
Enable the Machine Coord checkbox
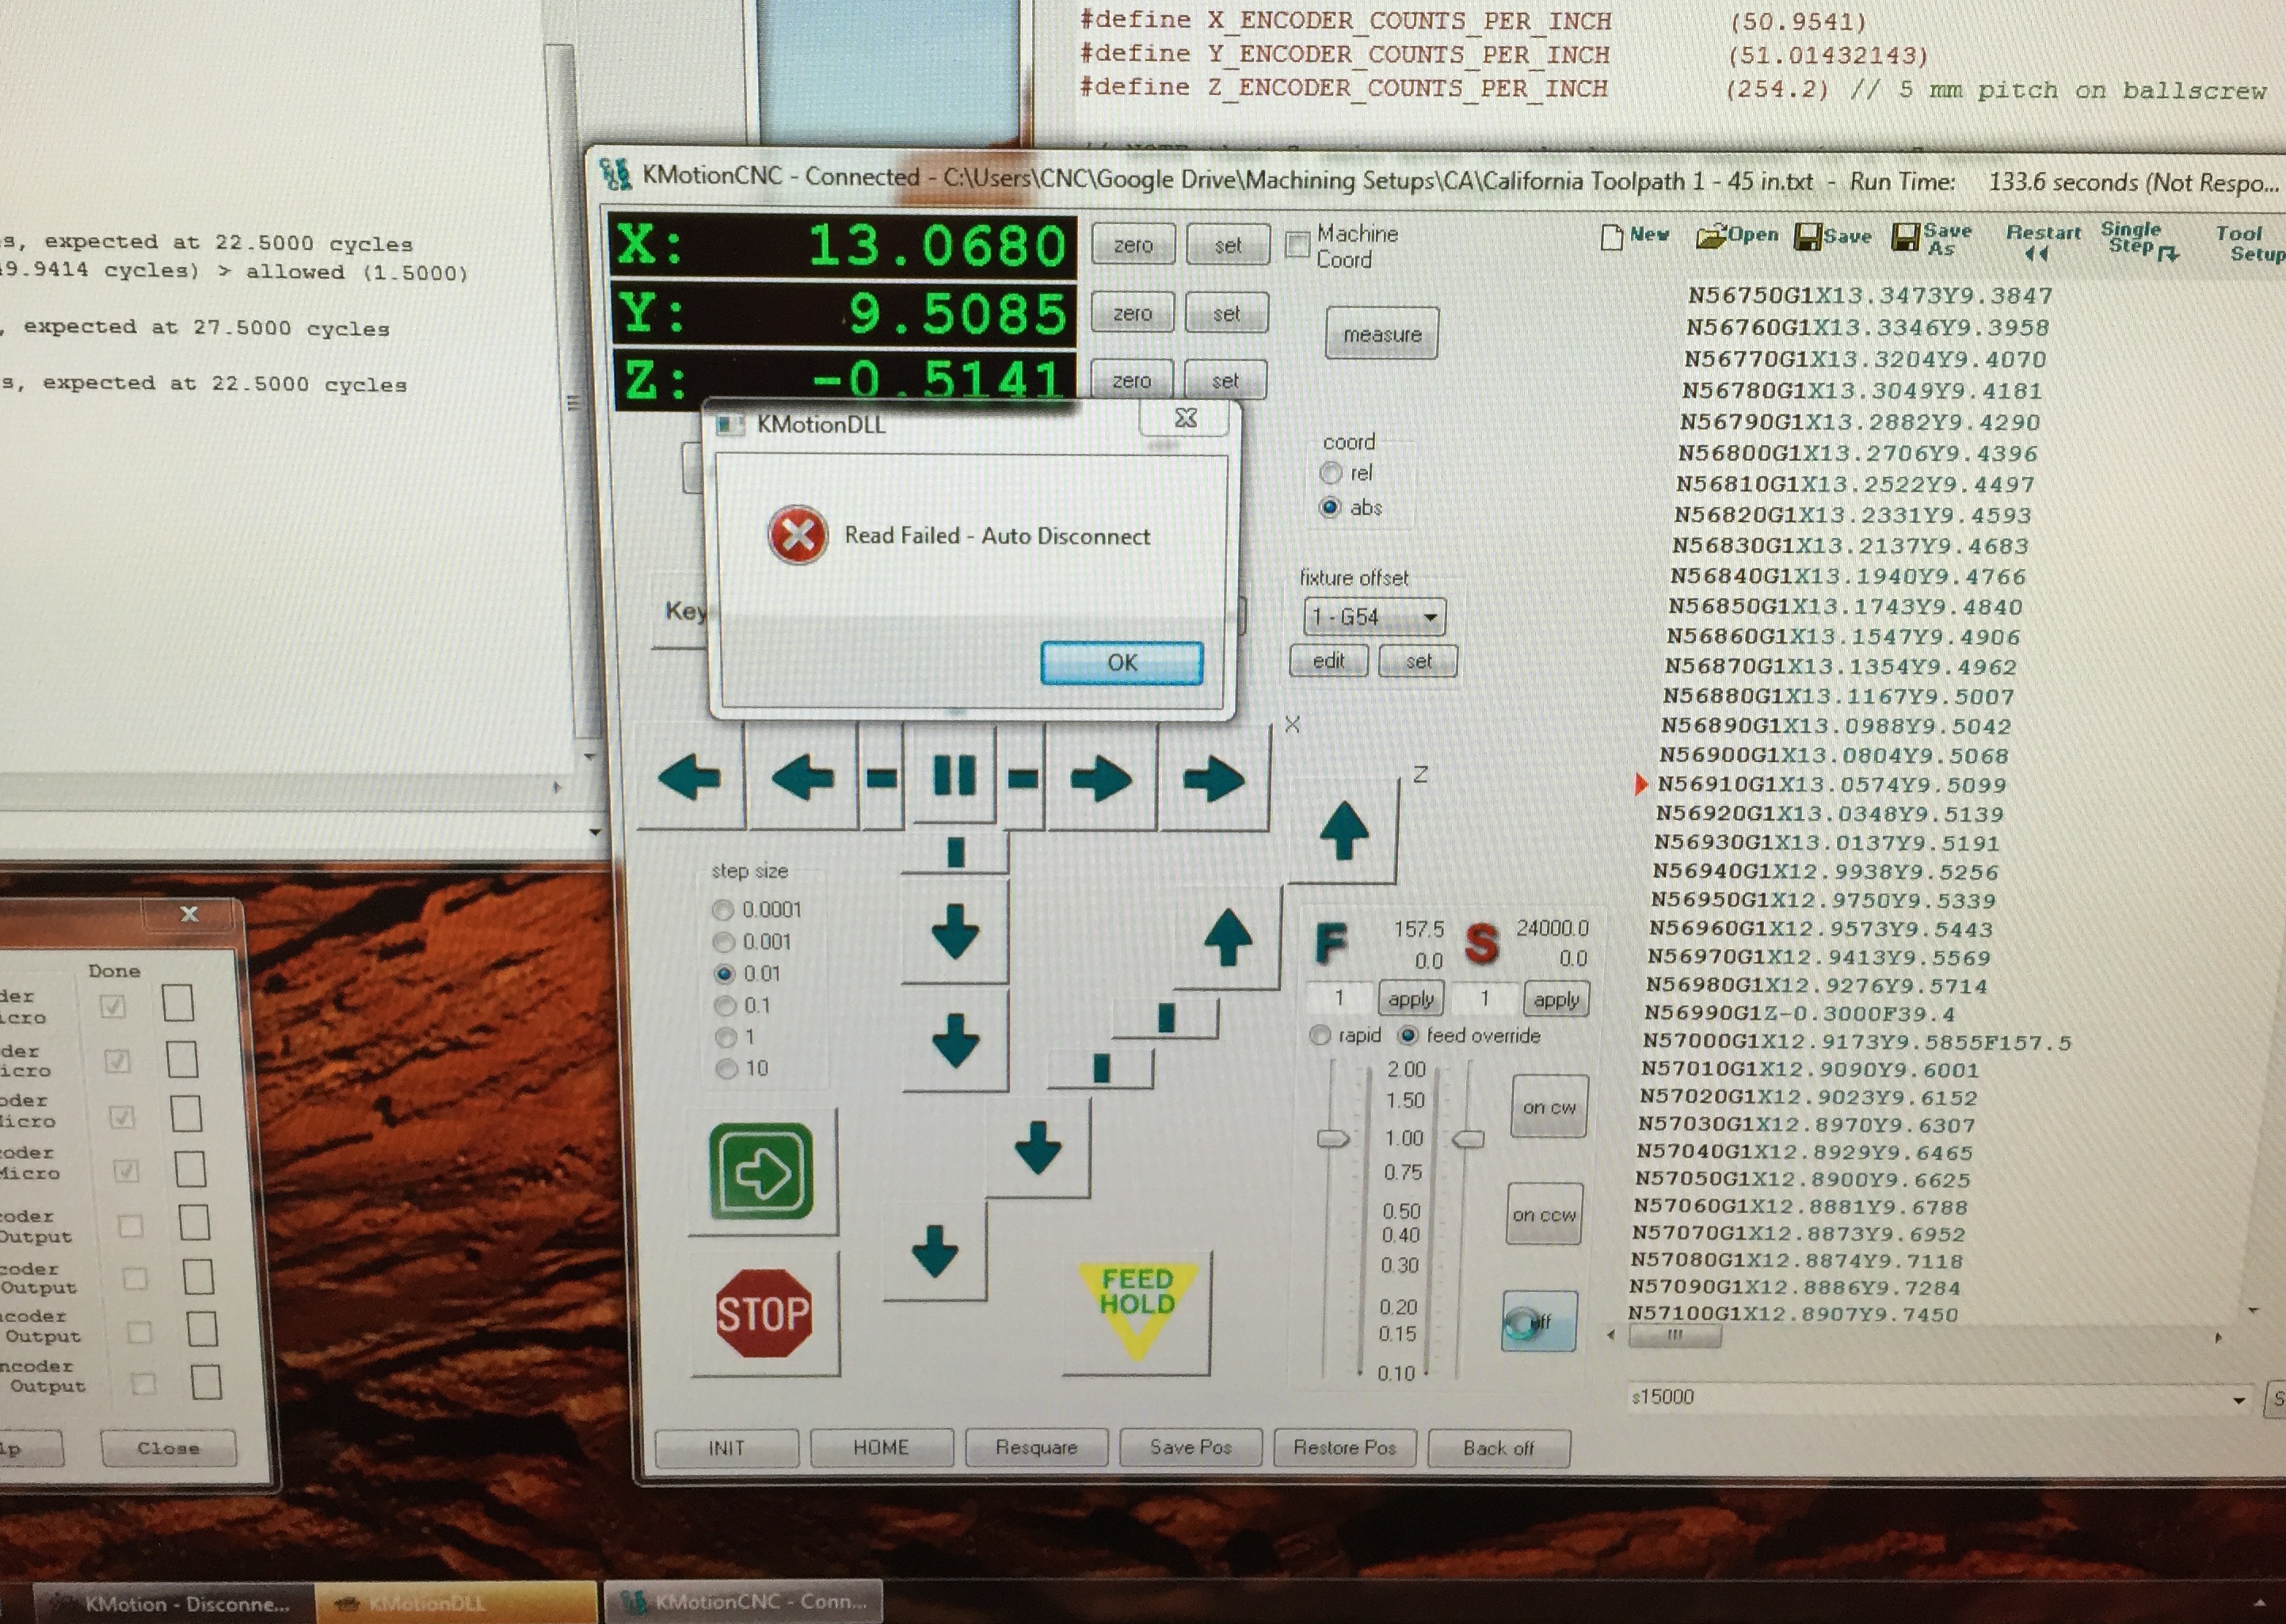(1298, 245)
